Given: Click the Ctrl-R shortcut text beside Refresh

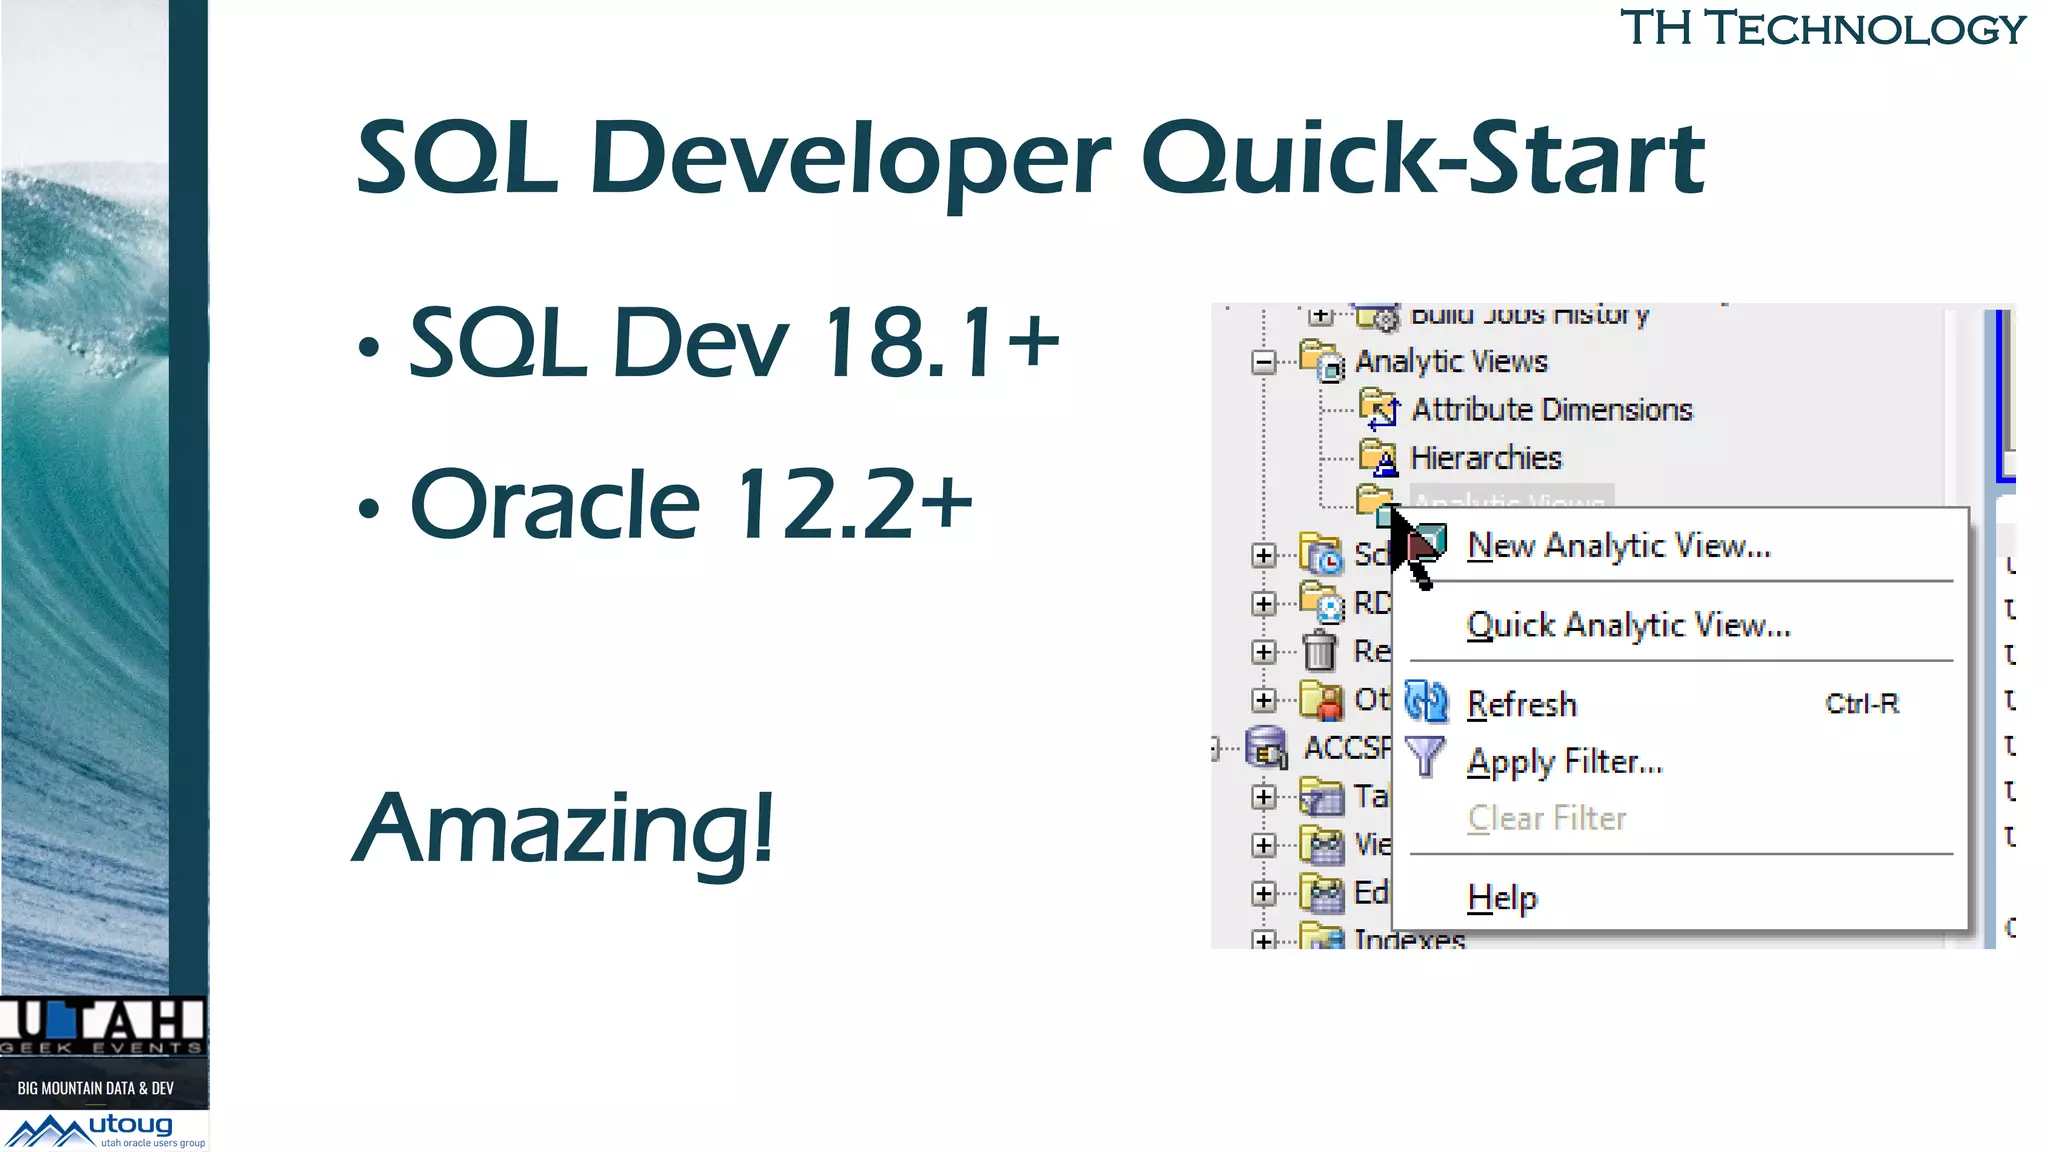Looking at the screenshot, I should [1861, 704].
